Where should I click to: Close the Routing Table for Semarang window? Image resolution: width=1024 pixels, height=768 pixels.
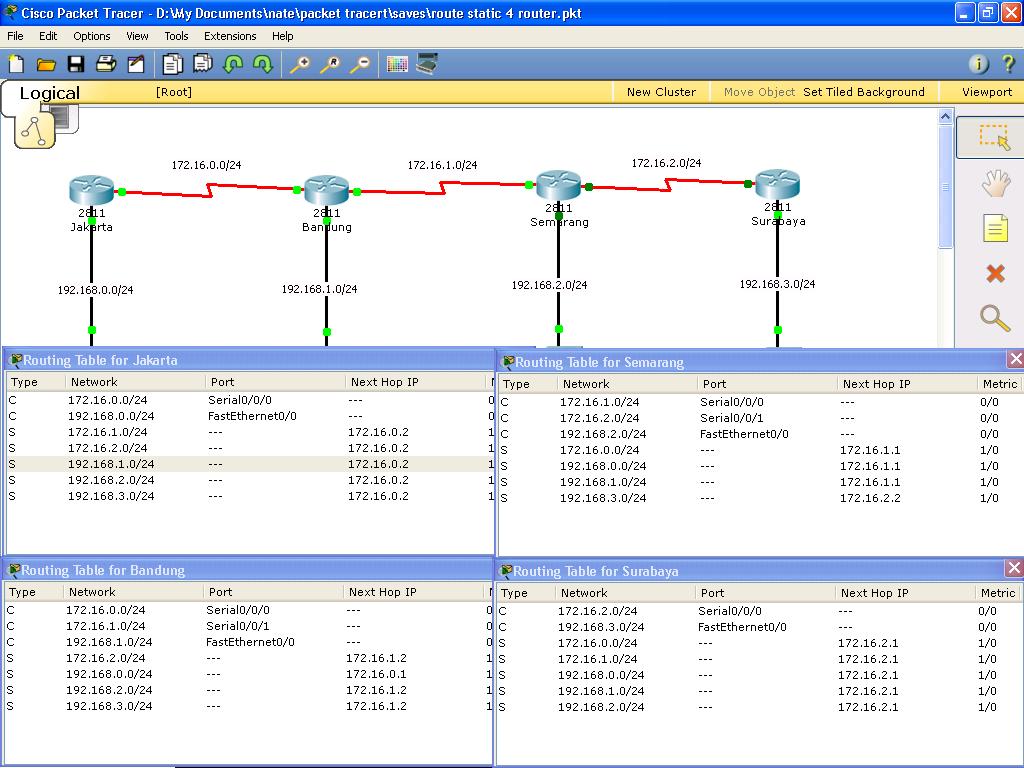(1016, 358)
